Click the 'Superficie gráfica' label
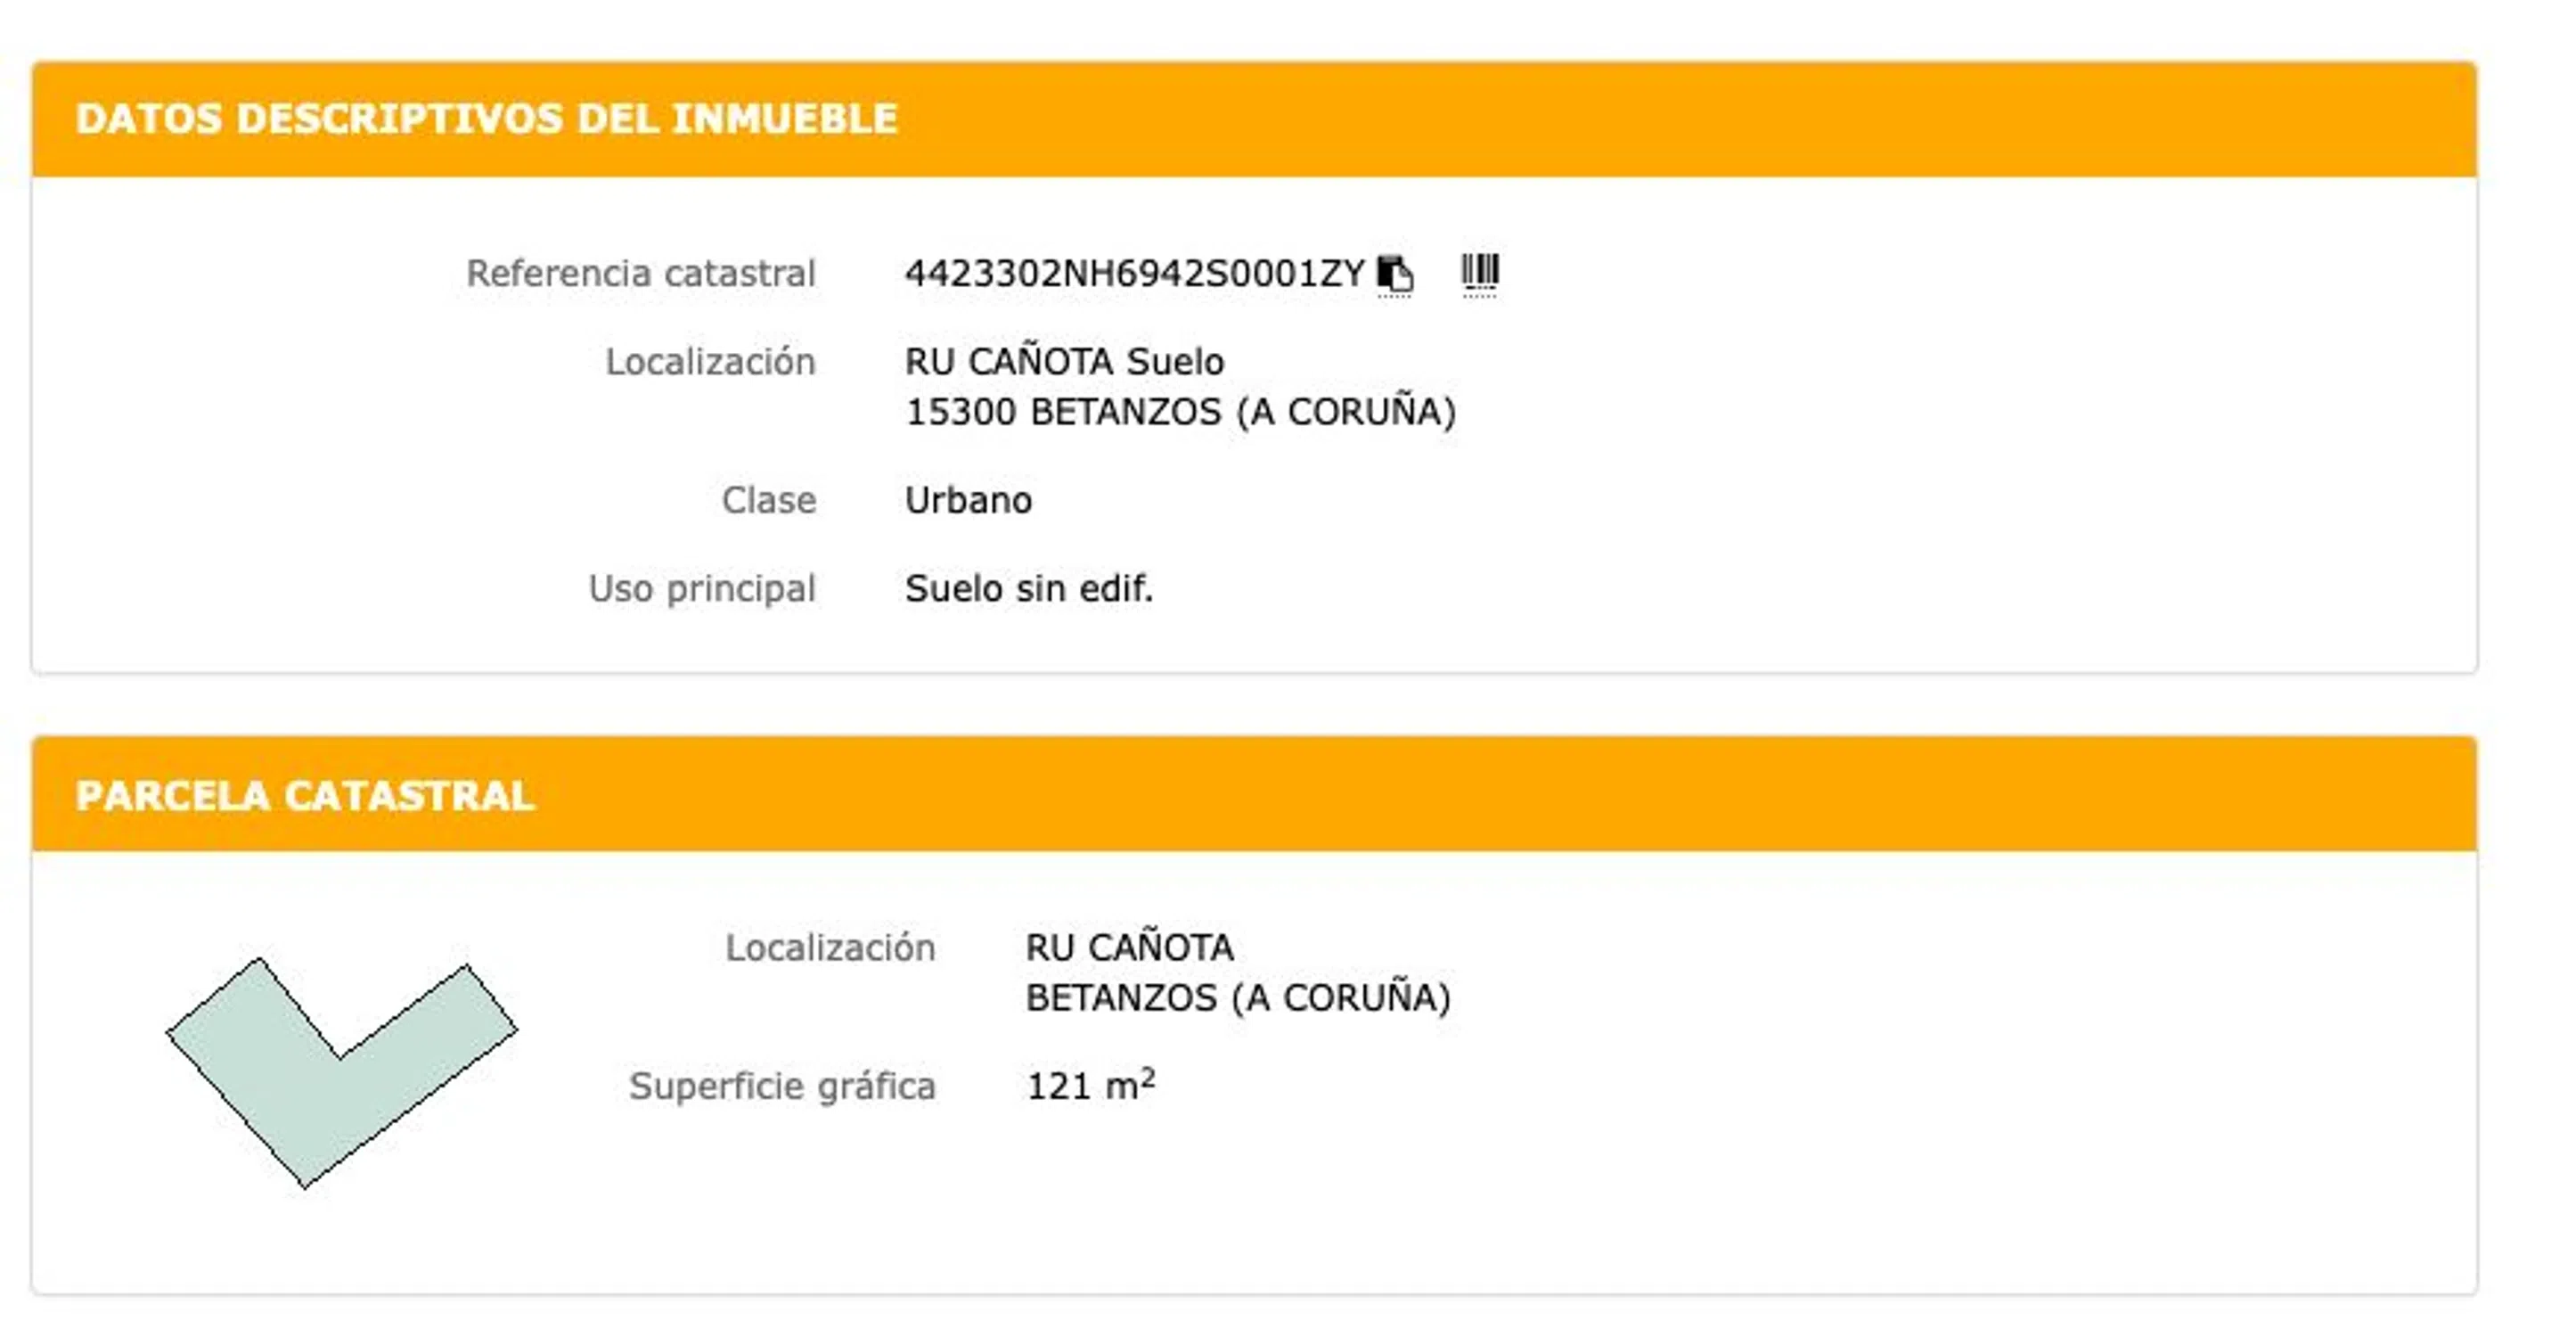 (782, 1086)
